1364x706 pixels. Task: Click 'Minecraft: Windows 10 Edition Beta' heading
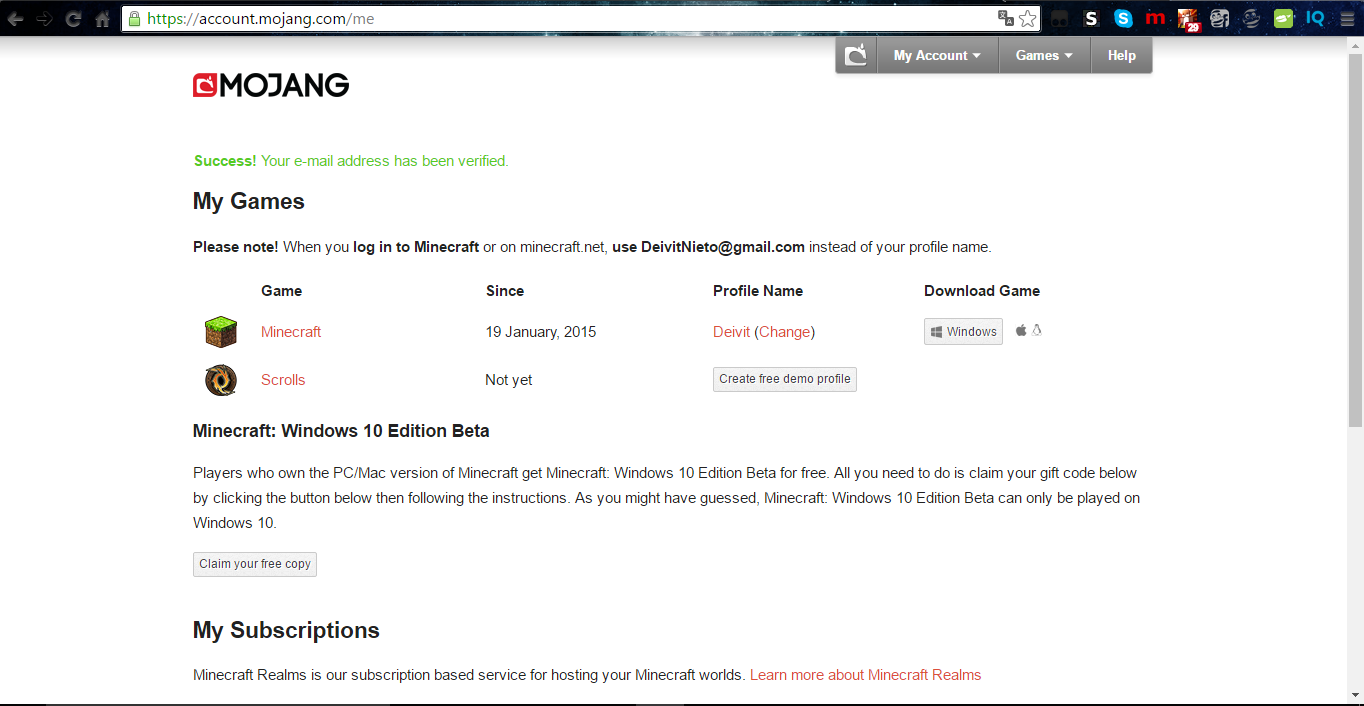click(x=341, y=431)
